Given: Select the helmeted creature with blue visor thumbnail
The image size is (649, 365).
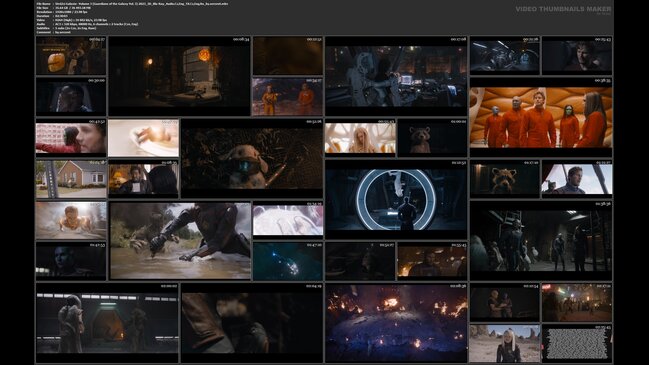Looking at the screenshot, I should (252, 158).
